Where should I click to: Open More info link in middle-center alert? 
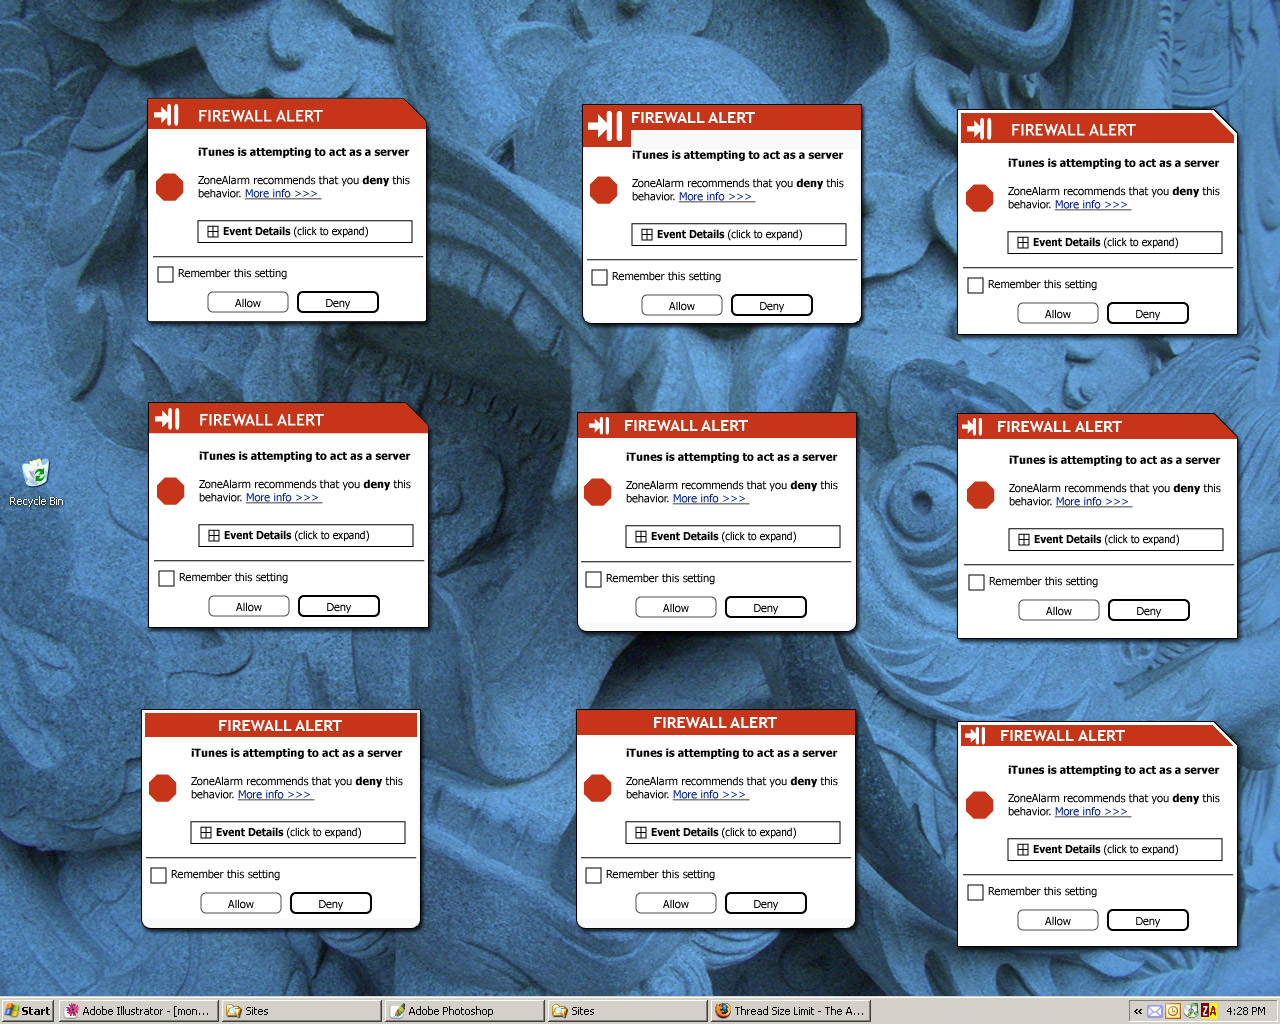click(710, 499)
